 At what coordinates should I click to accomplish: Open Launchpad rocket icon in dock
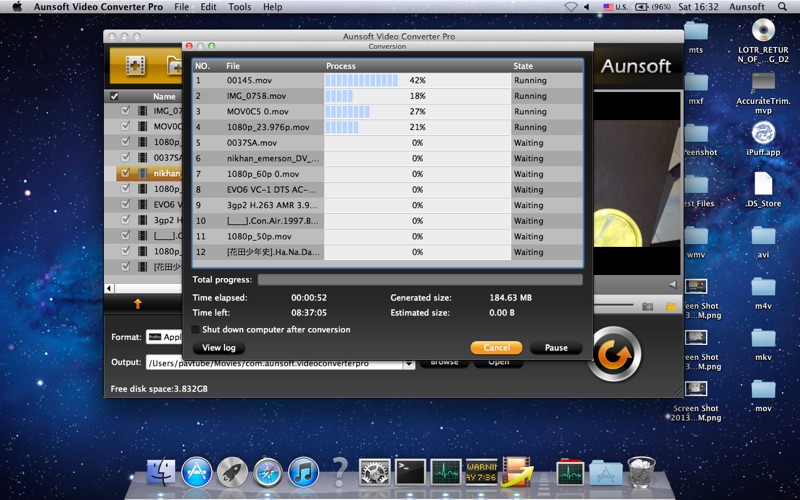232,472
